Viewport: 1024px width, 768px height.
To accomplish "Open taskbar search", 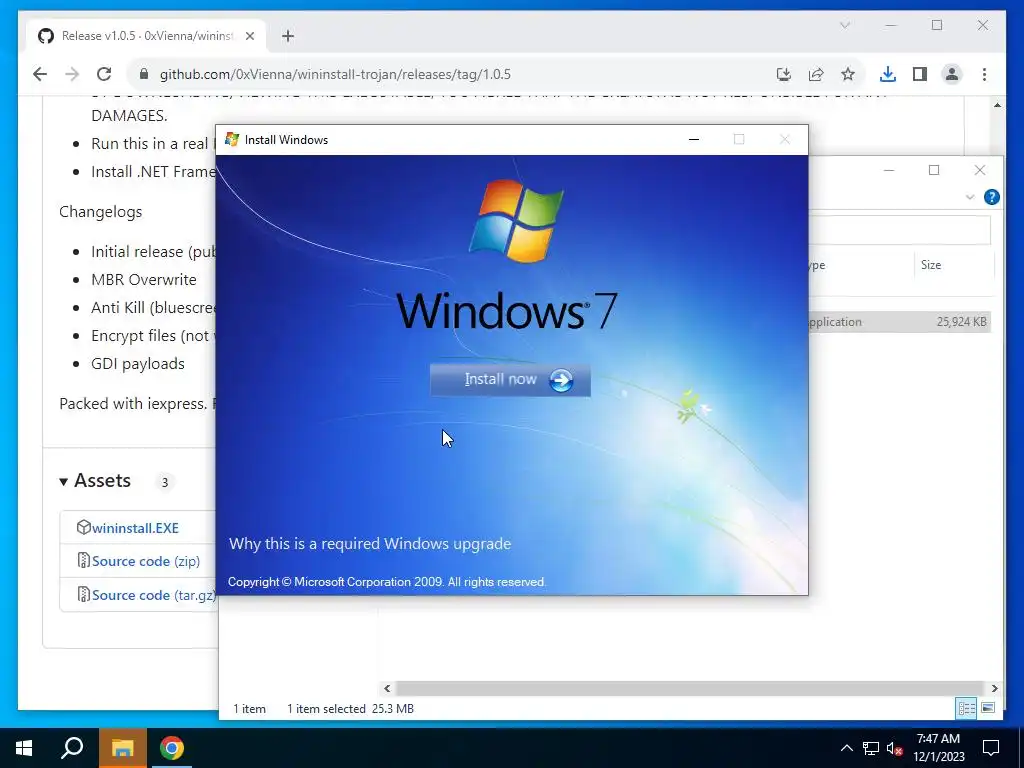I will [x=72, y=748].
